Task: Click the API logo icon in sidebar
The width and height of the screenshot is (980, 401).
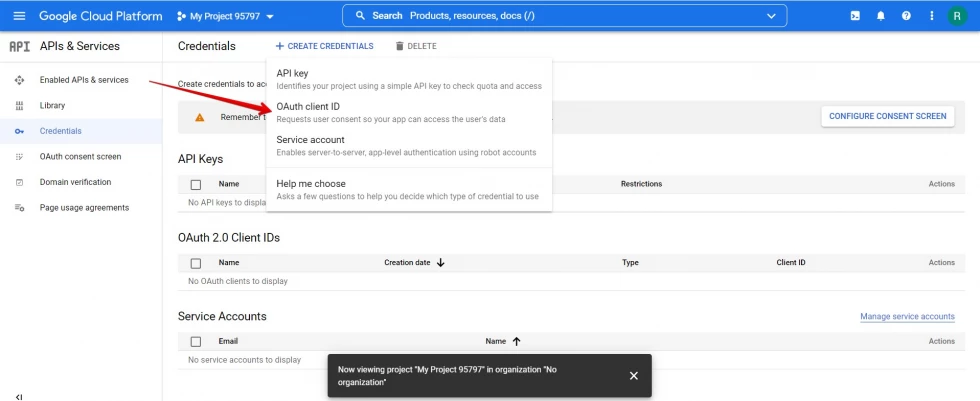Action: pos(19,46)
